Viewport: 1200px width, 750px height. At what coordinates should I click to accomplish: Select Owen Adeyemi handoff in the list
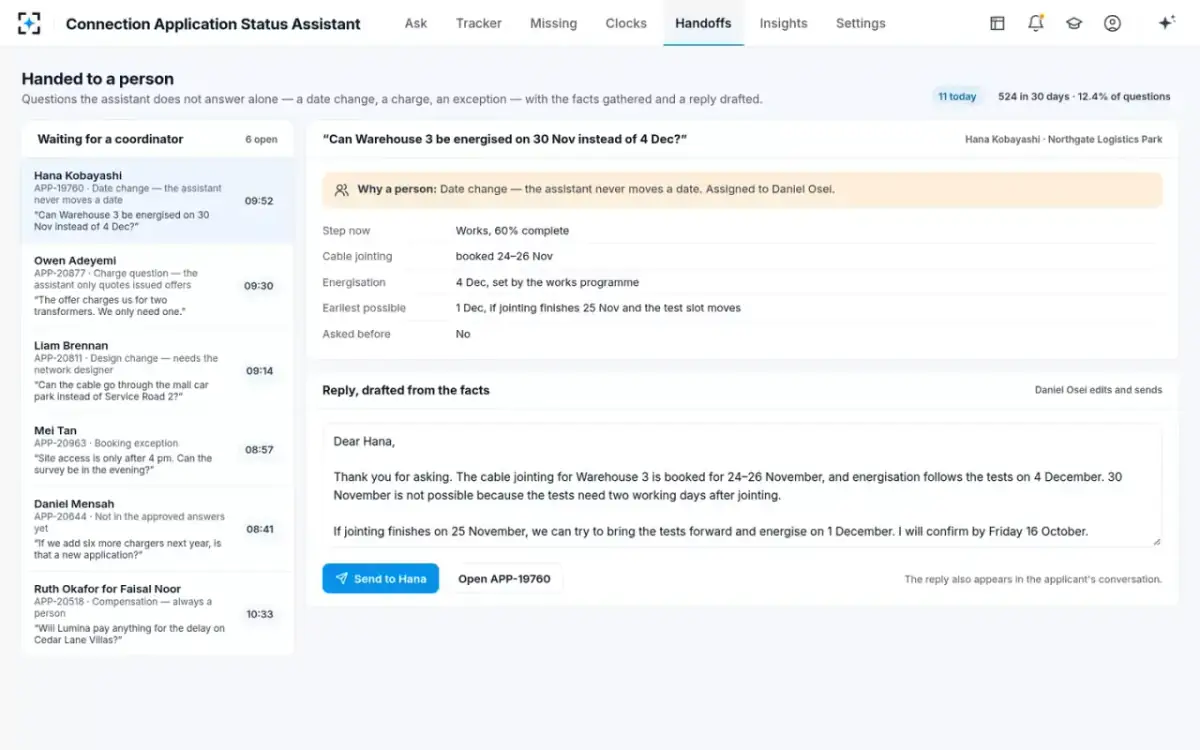(x=158, y=286)
